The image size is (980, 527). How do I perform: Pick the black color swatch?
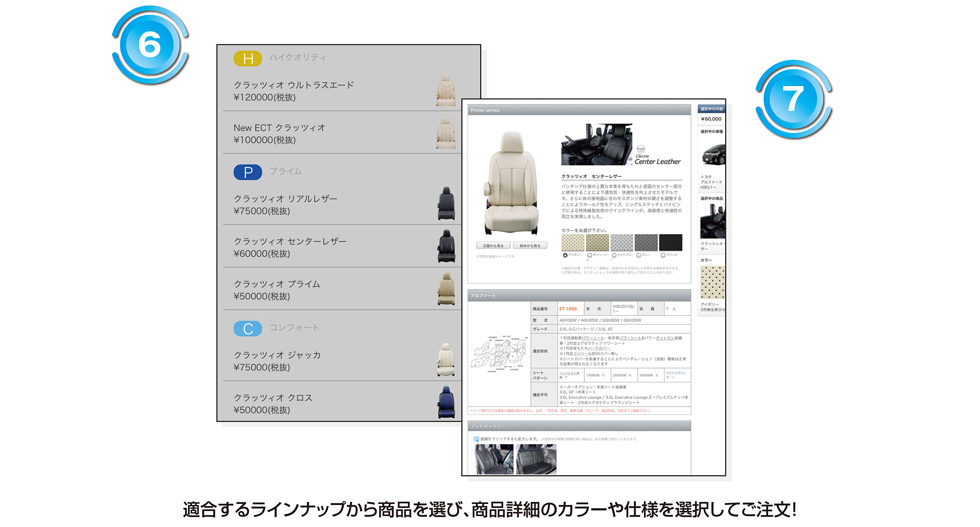pos(670,243)
